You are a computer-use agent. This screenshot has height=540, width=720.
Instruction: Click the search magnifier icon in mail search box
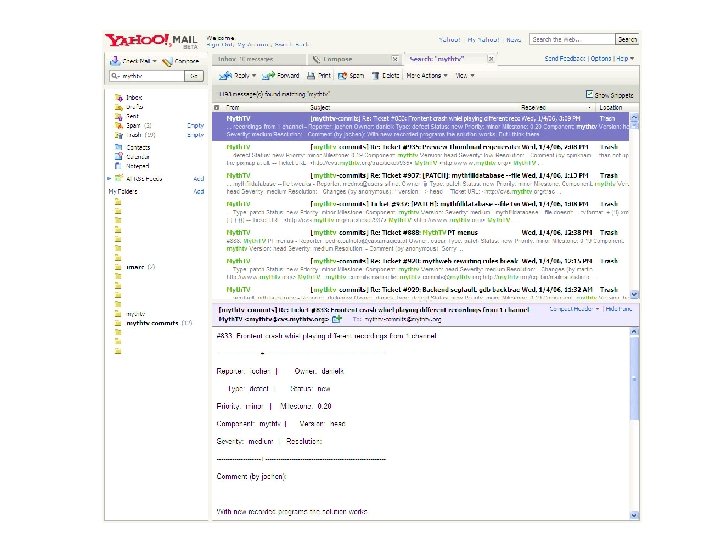point(114,76)
